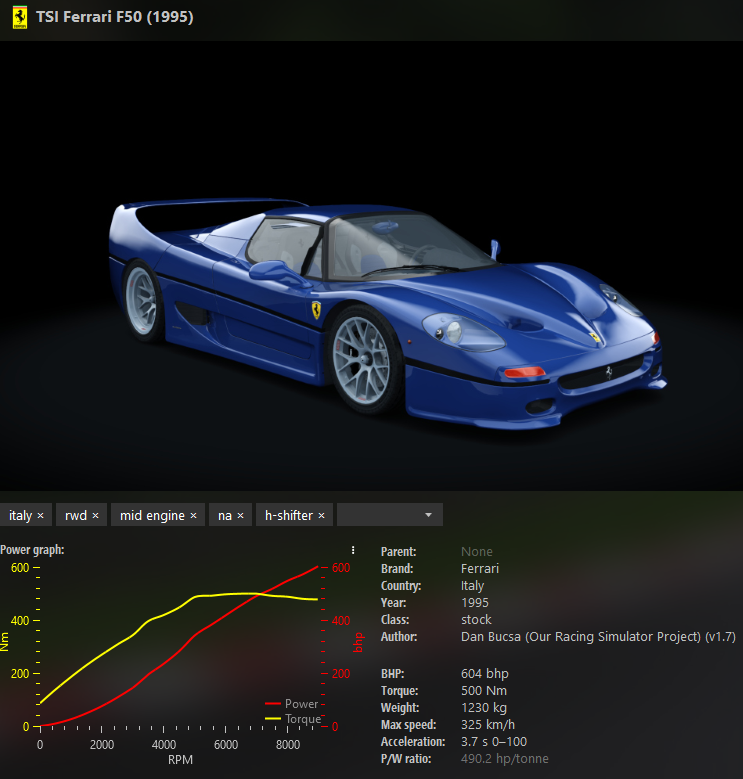Remove the italy tag
Image resolution: width=743 pixels, height=779 pixels.
(41, 516)
